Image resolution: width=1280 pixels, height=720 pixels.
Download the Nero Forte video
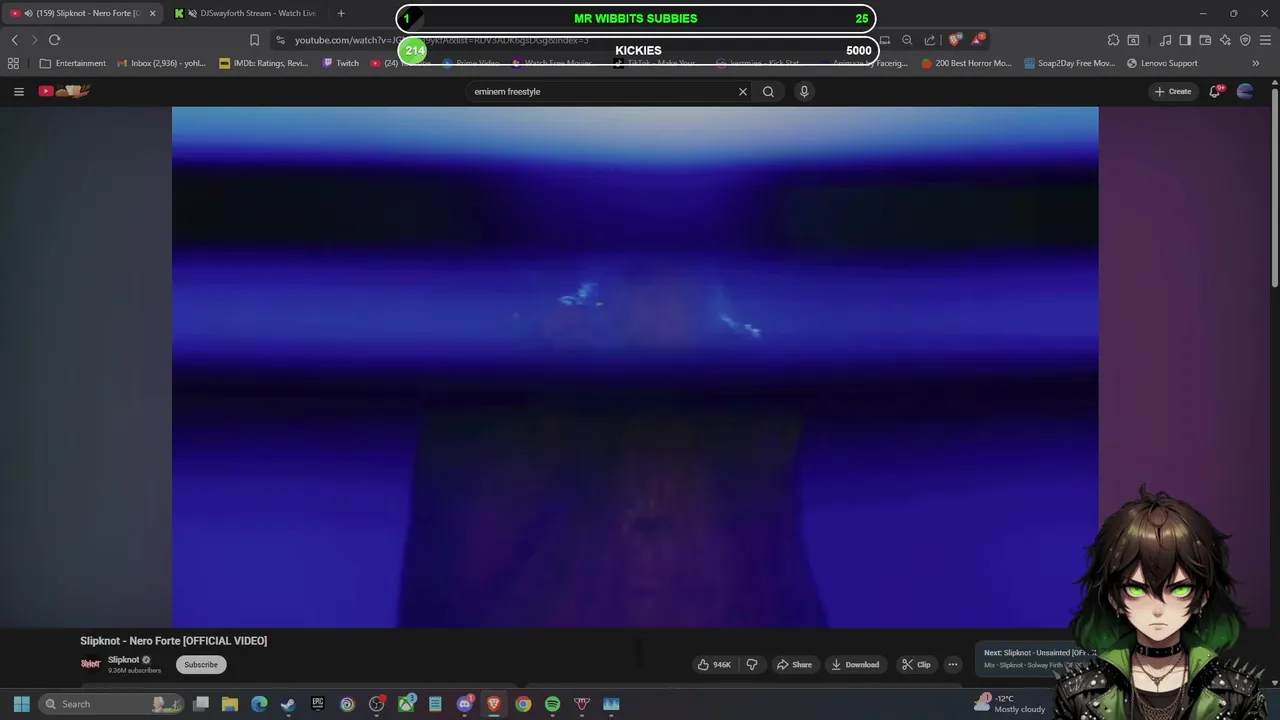point(856,664)
